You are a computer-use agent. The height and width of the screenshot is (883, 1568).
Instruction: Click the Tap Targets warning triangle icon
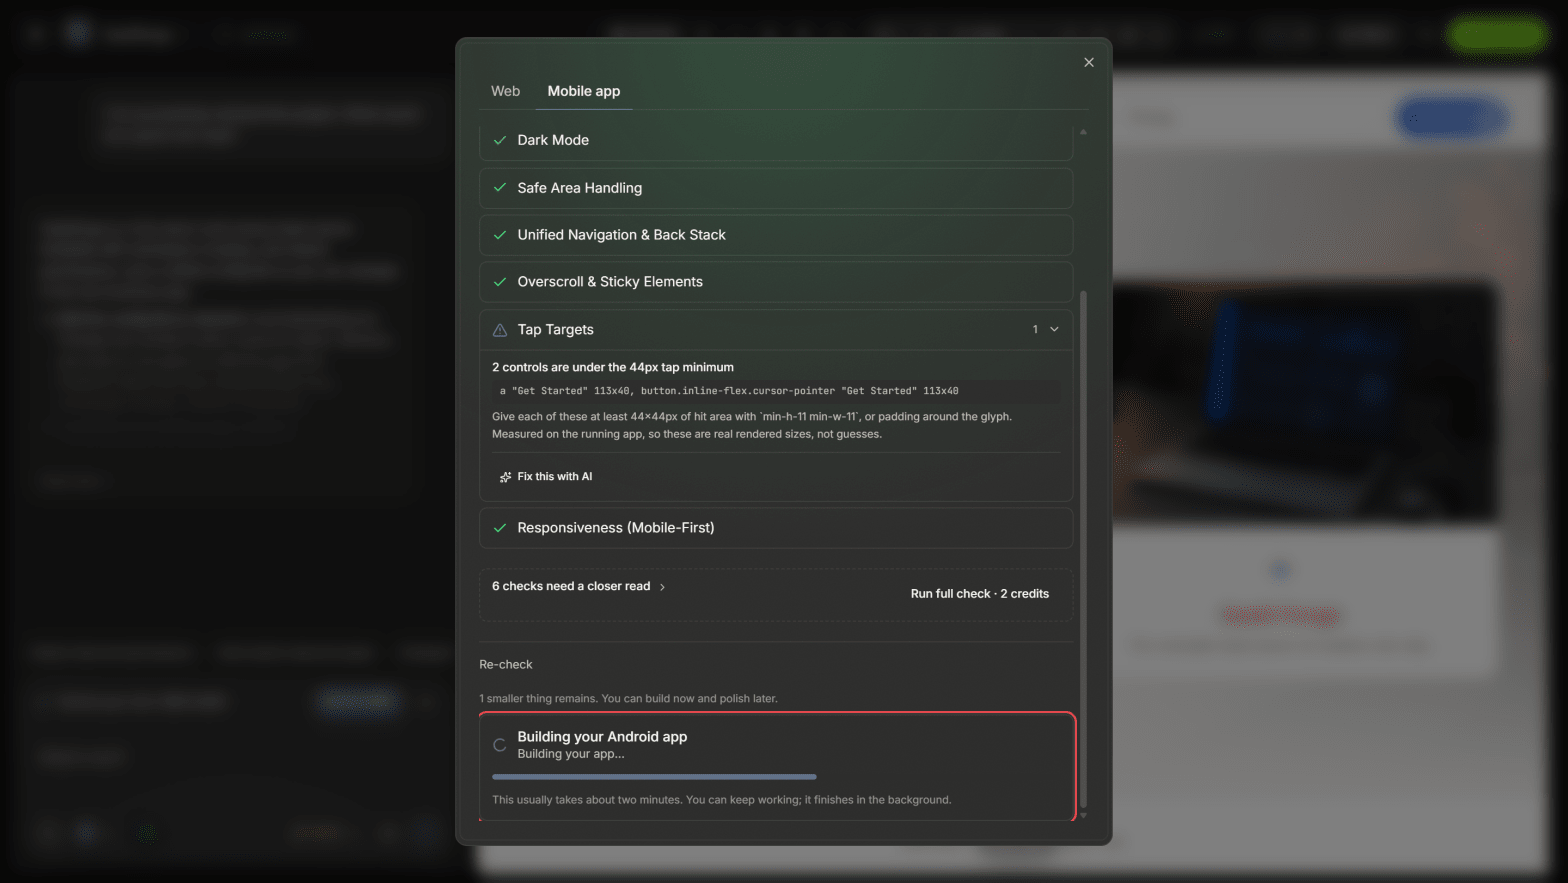(500, 330)
